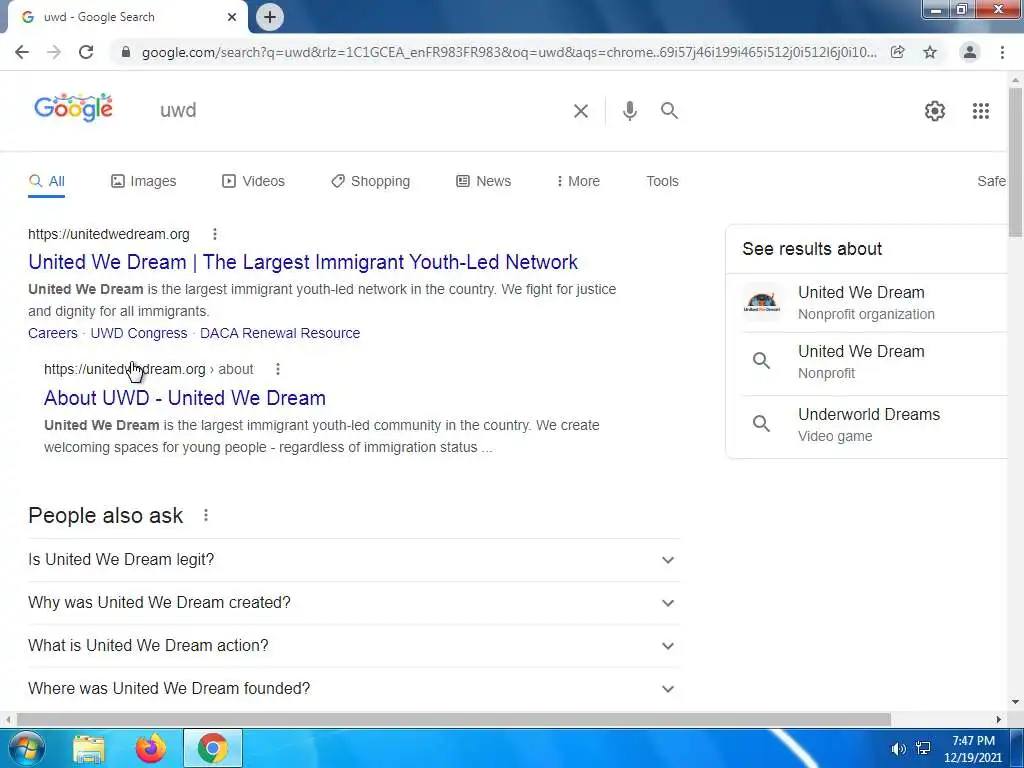
Task: Click the network tray icon
Action: click(x=923, y=749)
